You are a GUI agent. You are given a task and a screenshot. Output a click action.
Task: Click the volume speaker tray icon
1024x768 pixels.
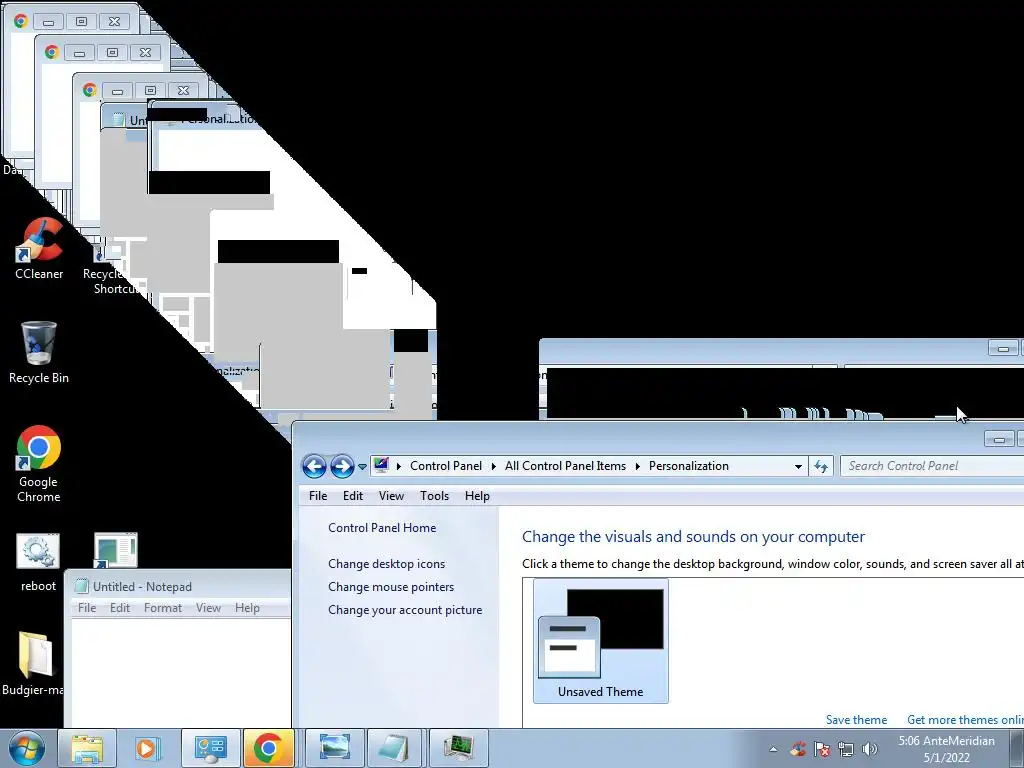tap(869, 749)
